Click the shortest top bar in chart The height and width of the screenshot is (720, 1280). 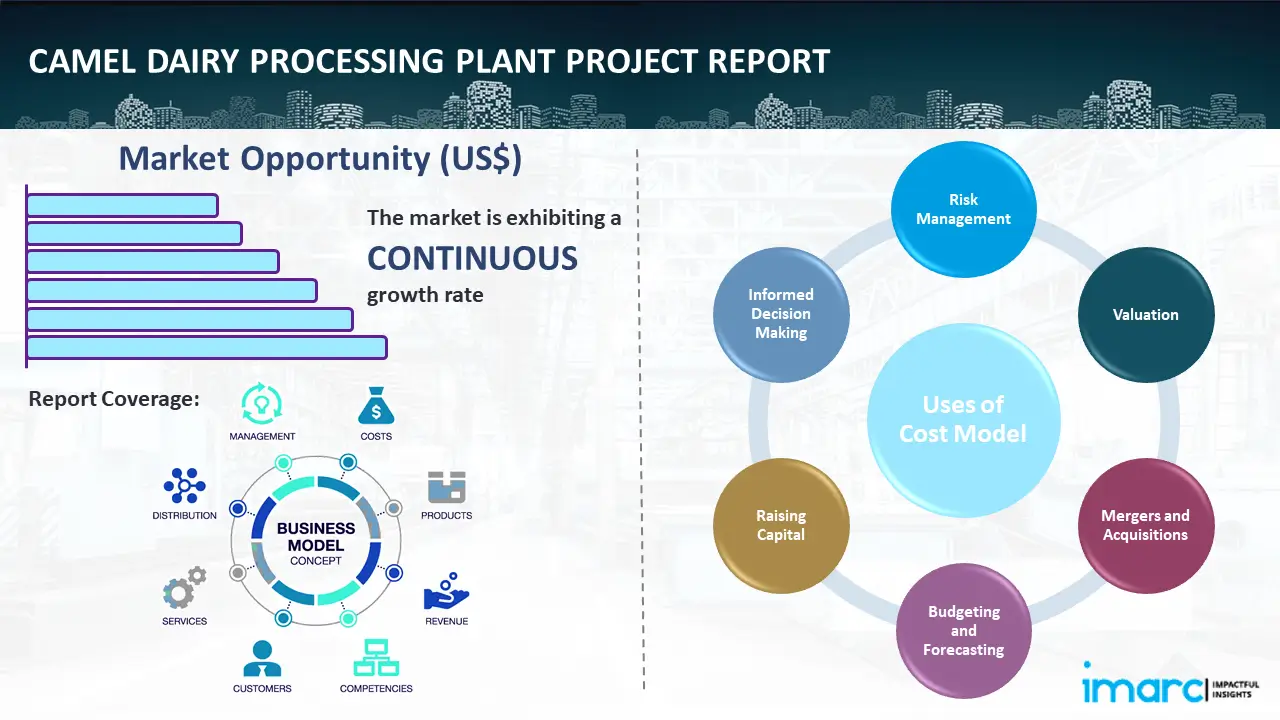122,205
